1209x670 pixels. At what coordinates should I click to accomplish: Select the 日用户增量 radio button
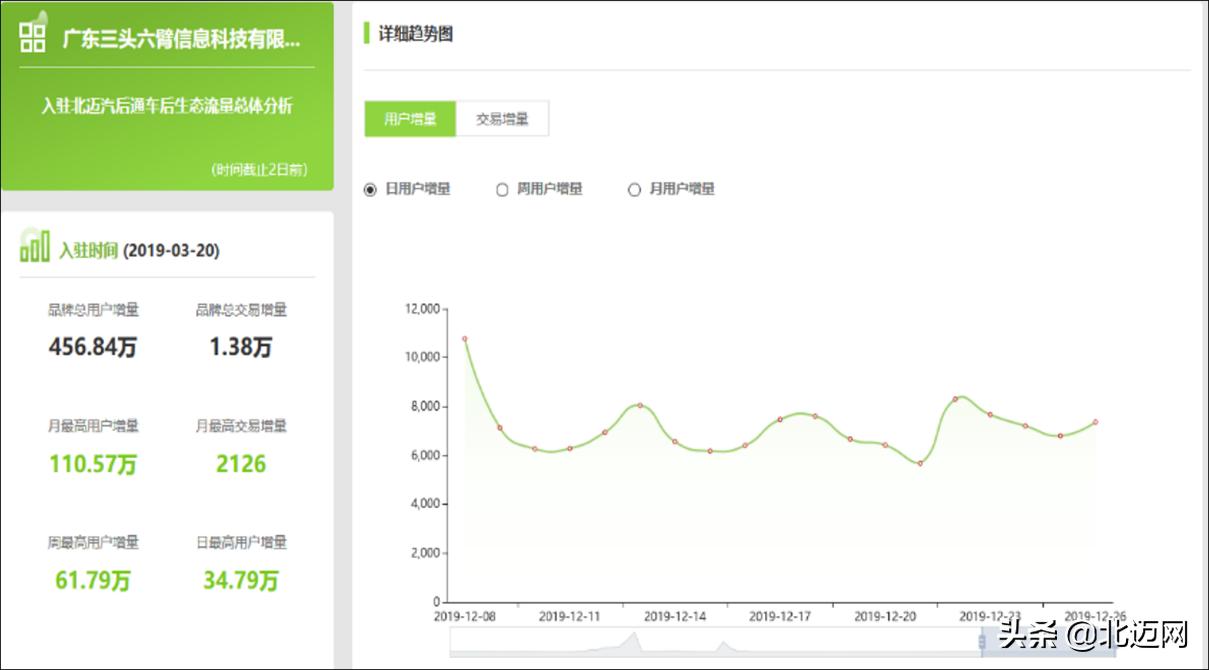click(372, 189)
